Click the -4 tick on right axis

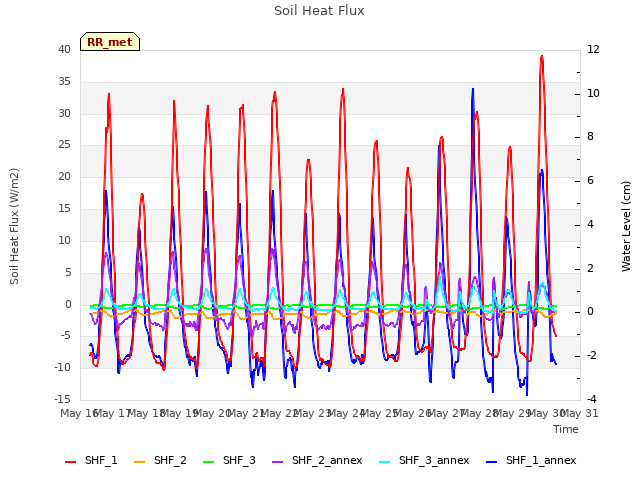pos(593,399)
